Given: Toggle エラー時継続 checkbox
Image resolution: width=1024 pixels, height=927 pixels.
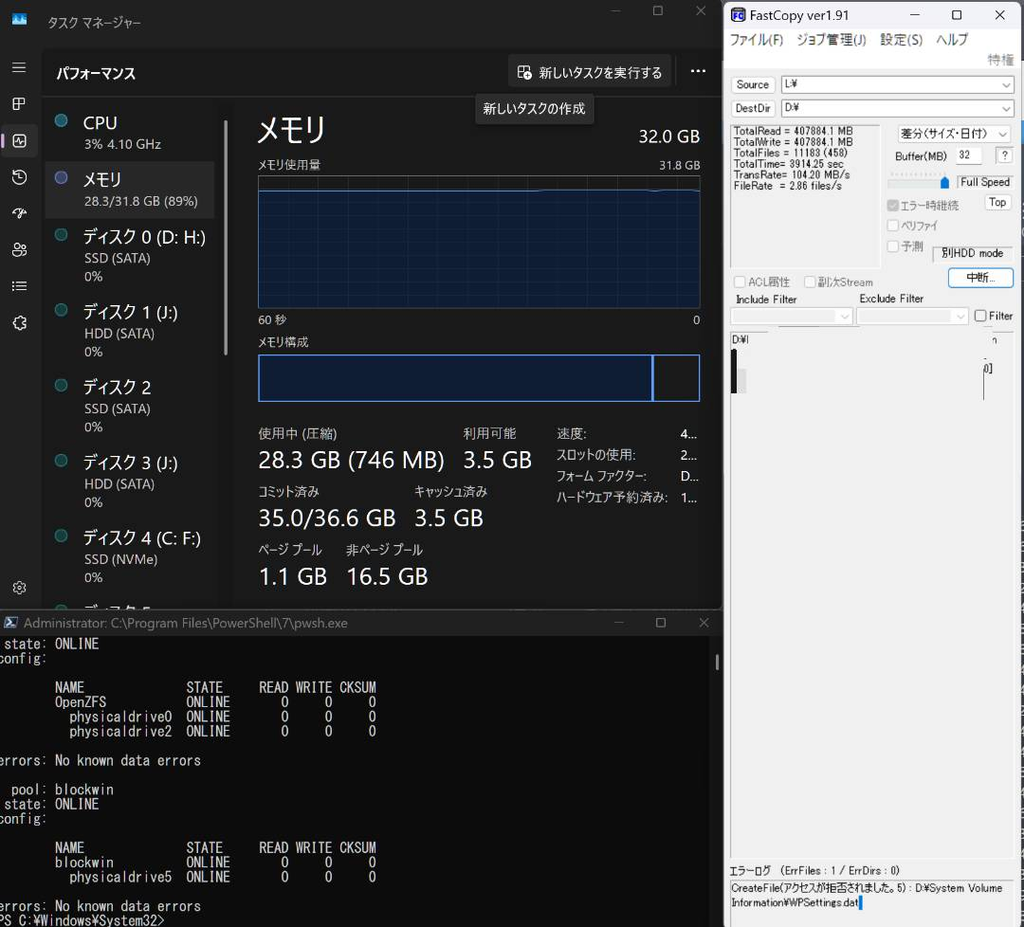Looking at the screenshot, I should click(x=893, y=205).
